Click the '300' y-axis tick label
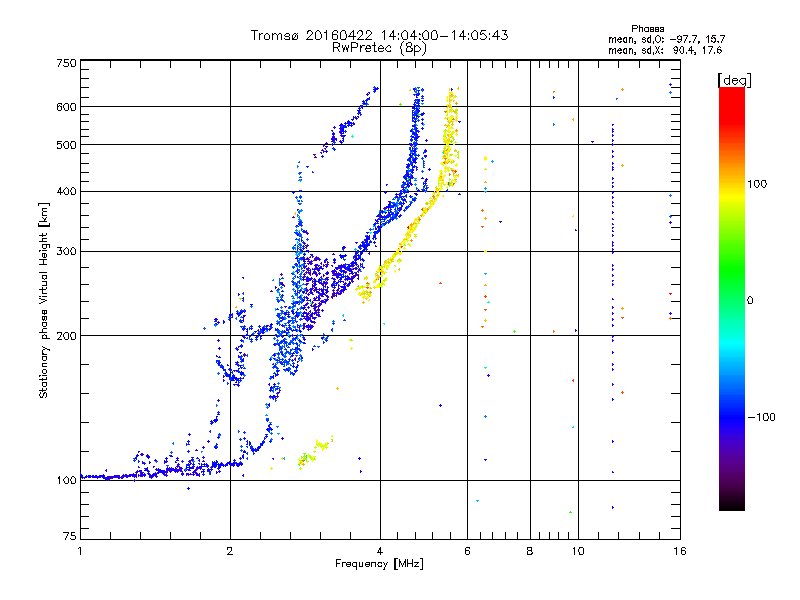Screen dimensions: 800x600 click(x=67, y=251)
